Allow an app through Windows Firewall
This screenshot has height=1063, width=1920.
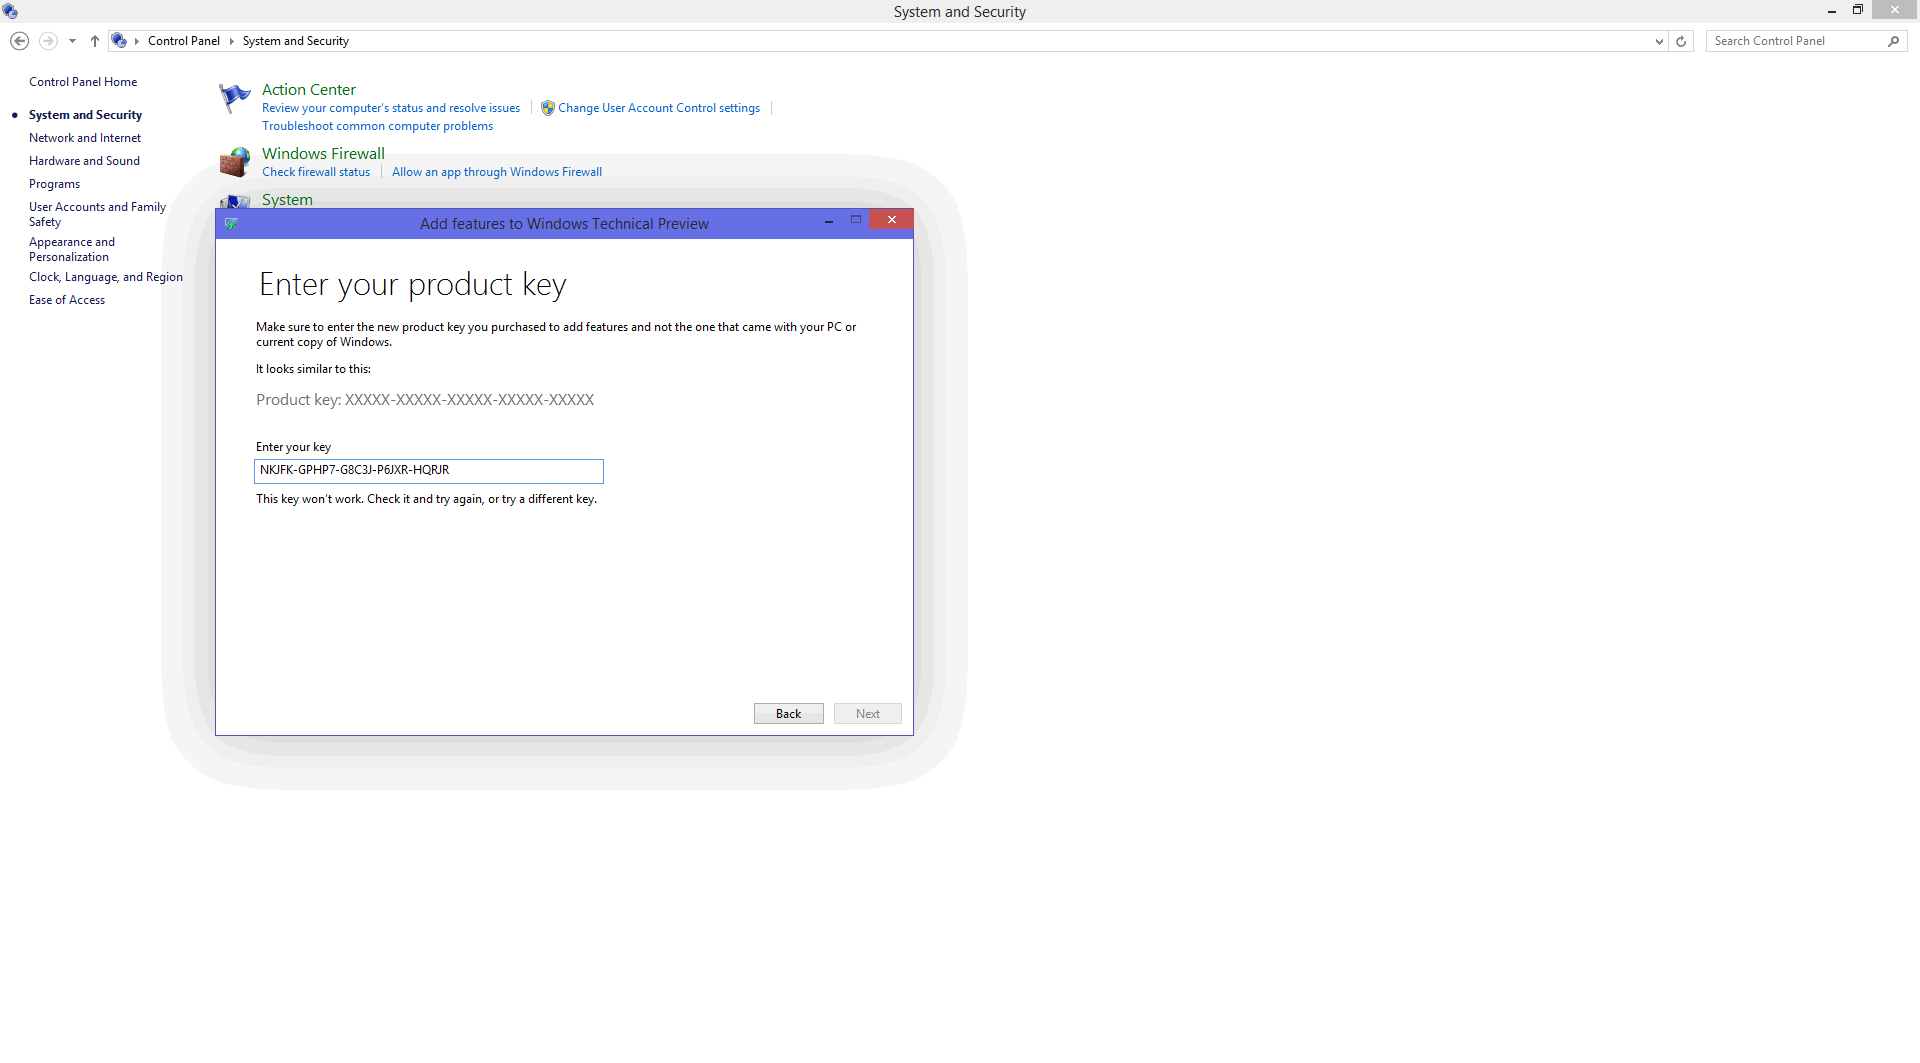click(497, 172)
